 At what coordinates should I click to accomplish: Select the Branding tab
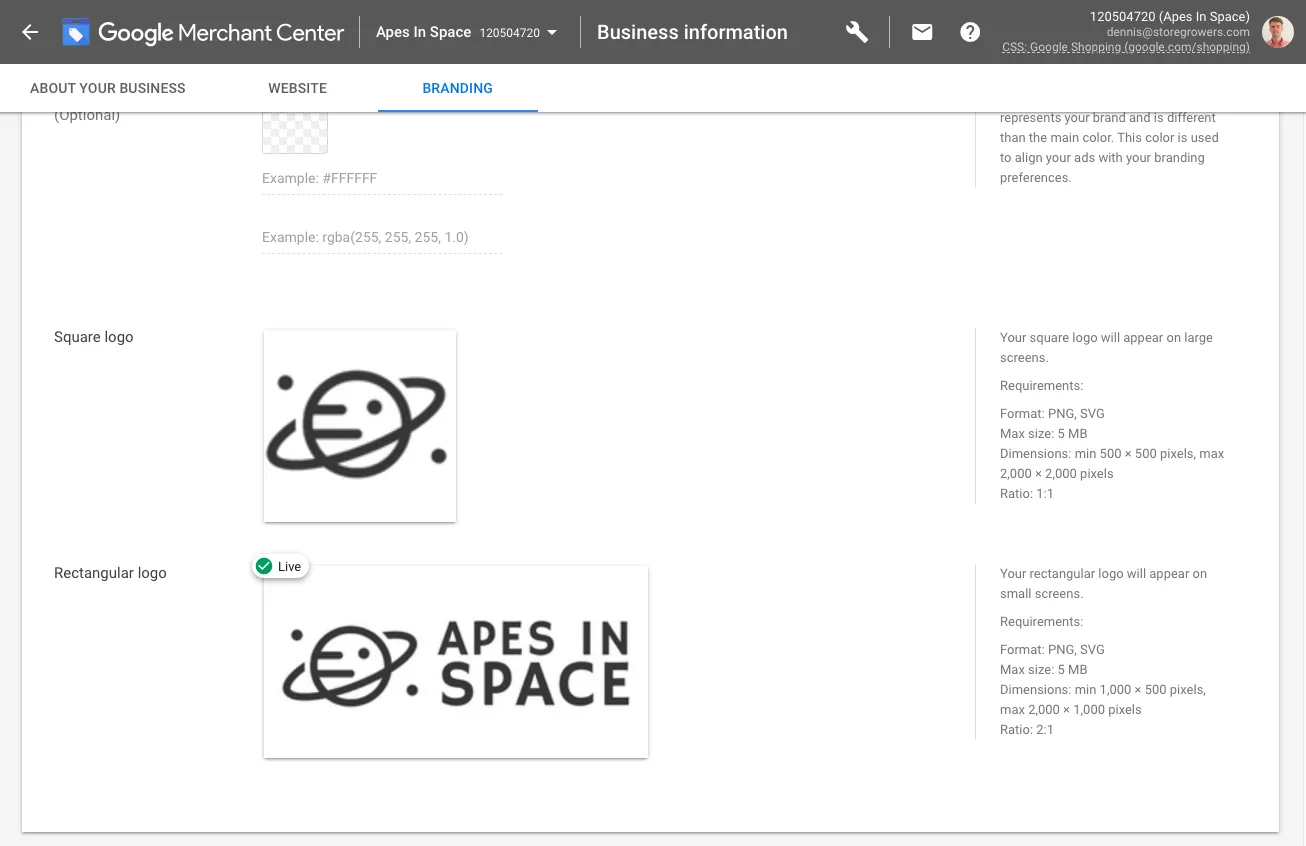tap(457, 88)
